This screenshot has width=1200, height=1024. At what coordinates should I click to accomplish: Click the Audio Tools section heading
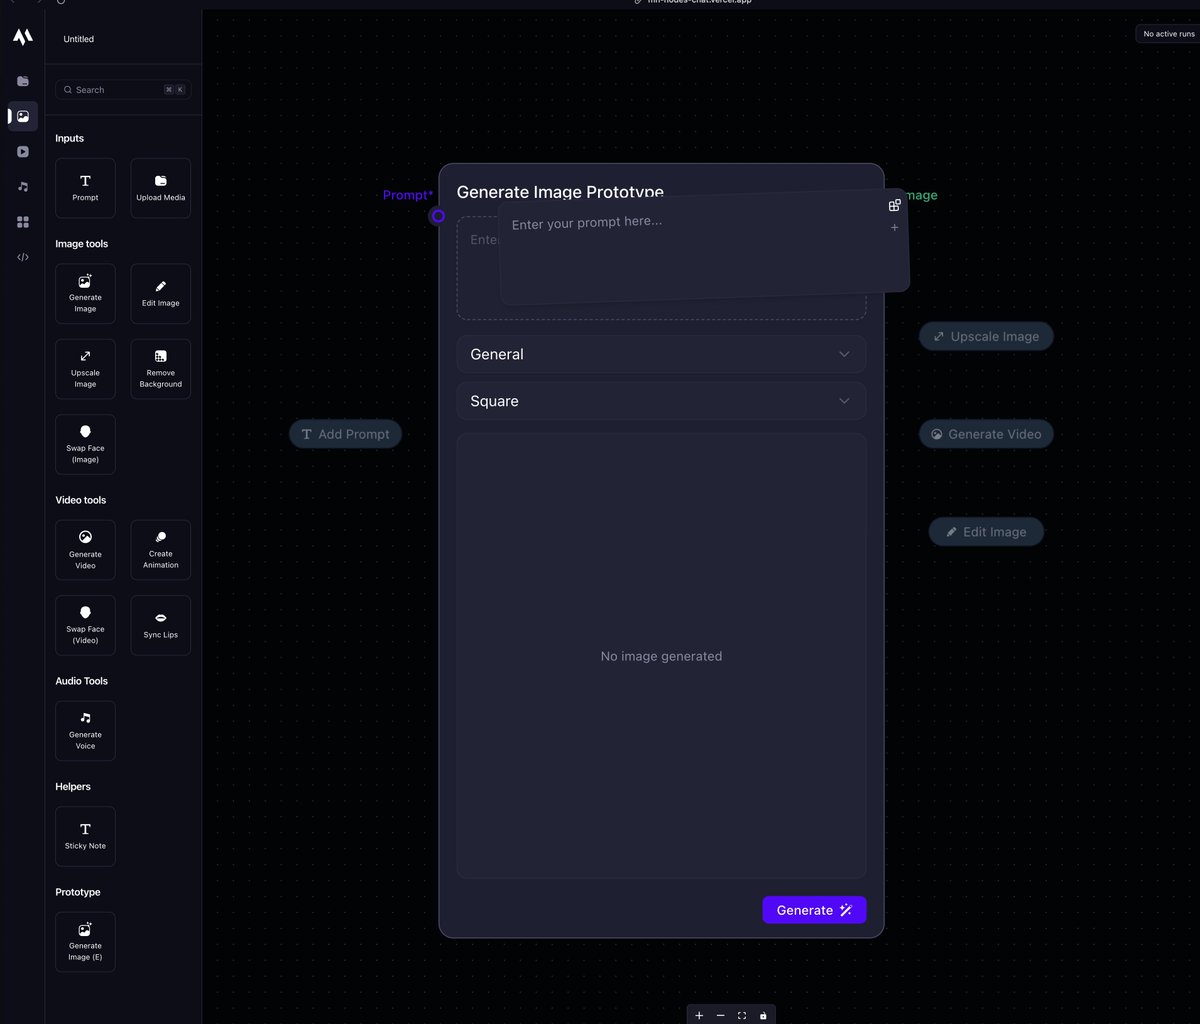coord(82,681)
